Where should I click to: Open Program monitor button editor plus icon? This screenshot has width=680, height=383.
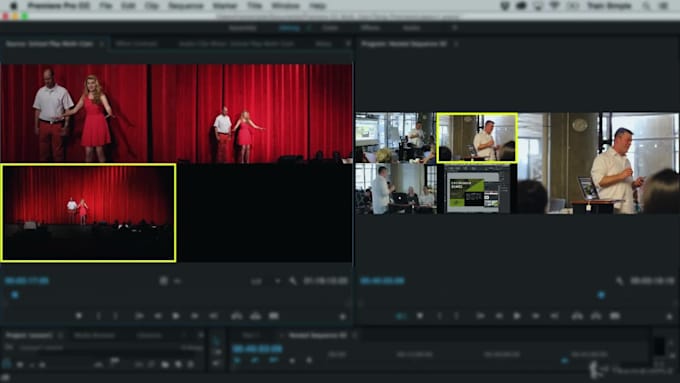(x=670, y=317)
